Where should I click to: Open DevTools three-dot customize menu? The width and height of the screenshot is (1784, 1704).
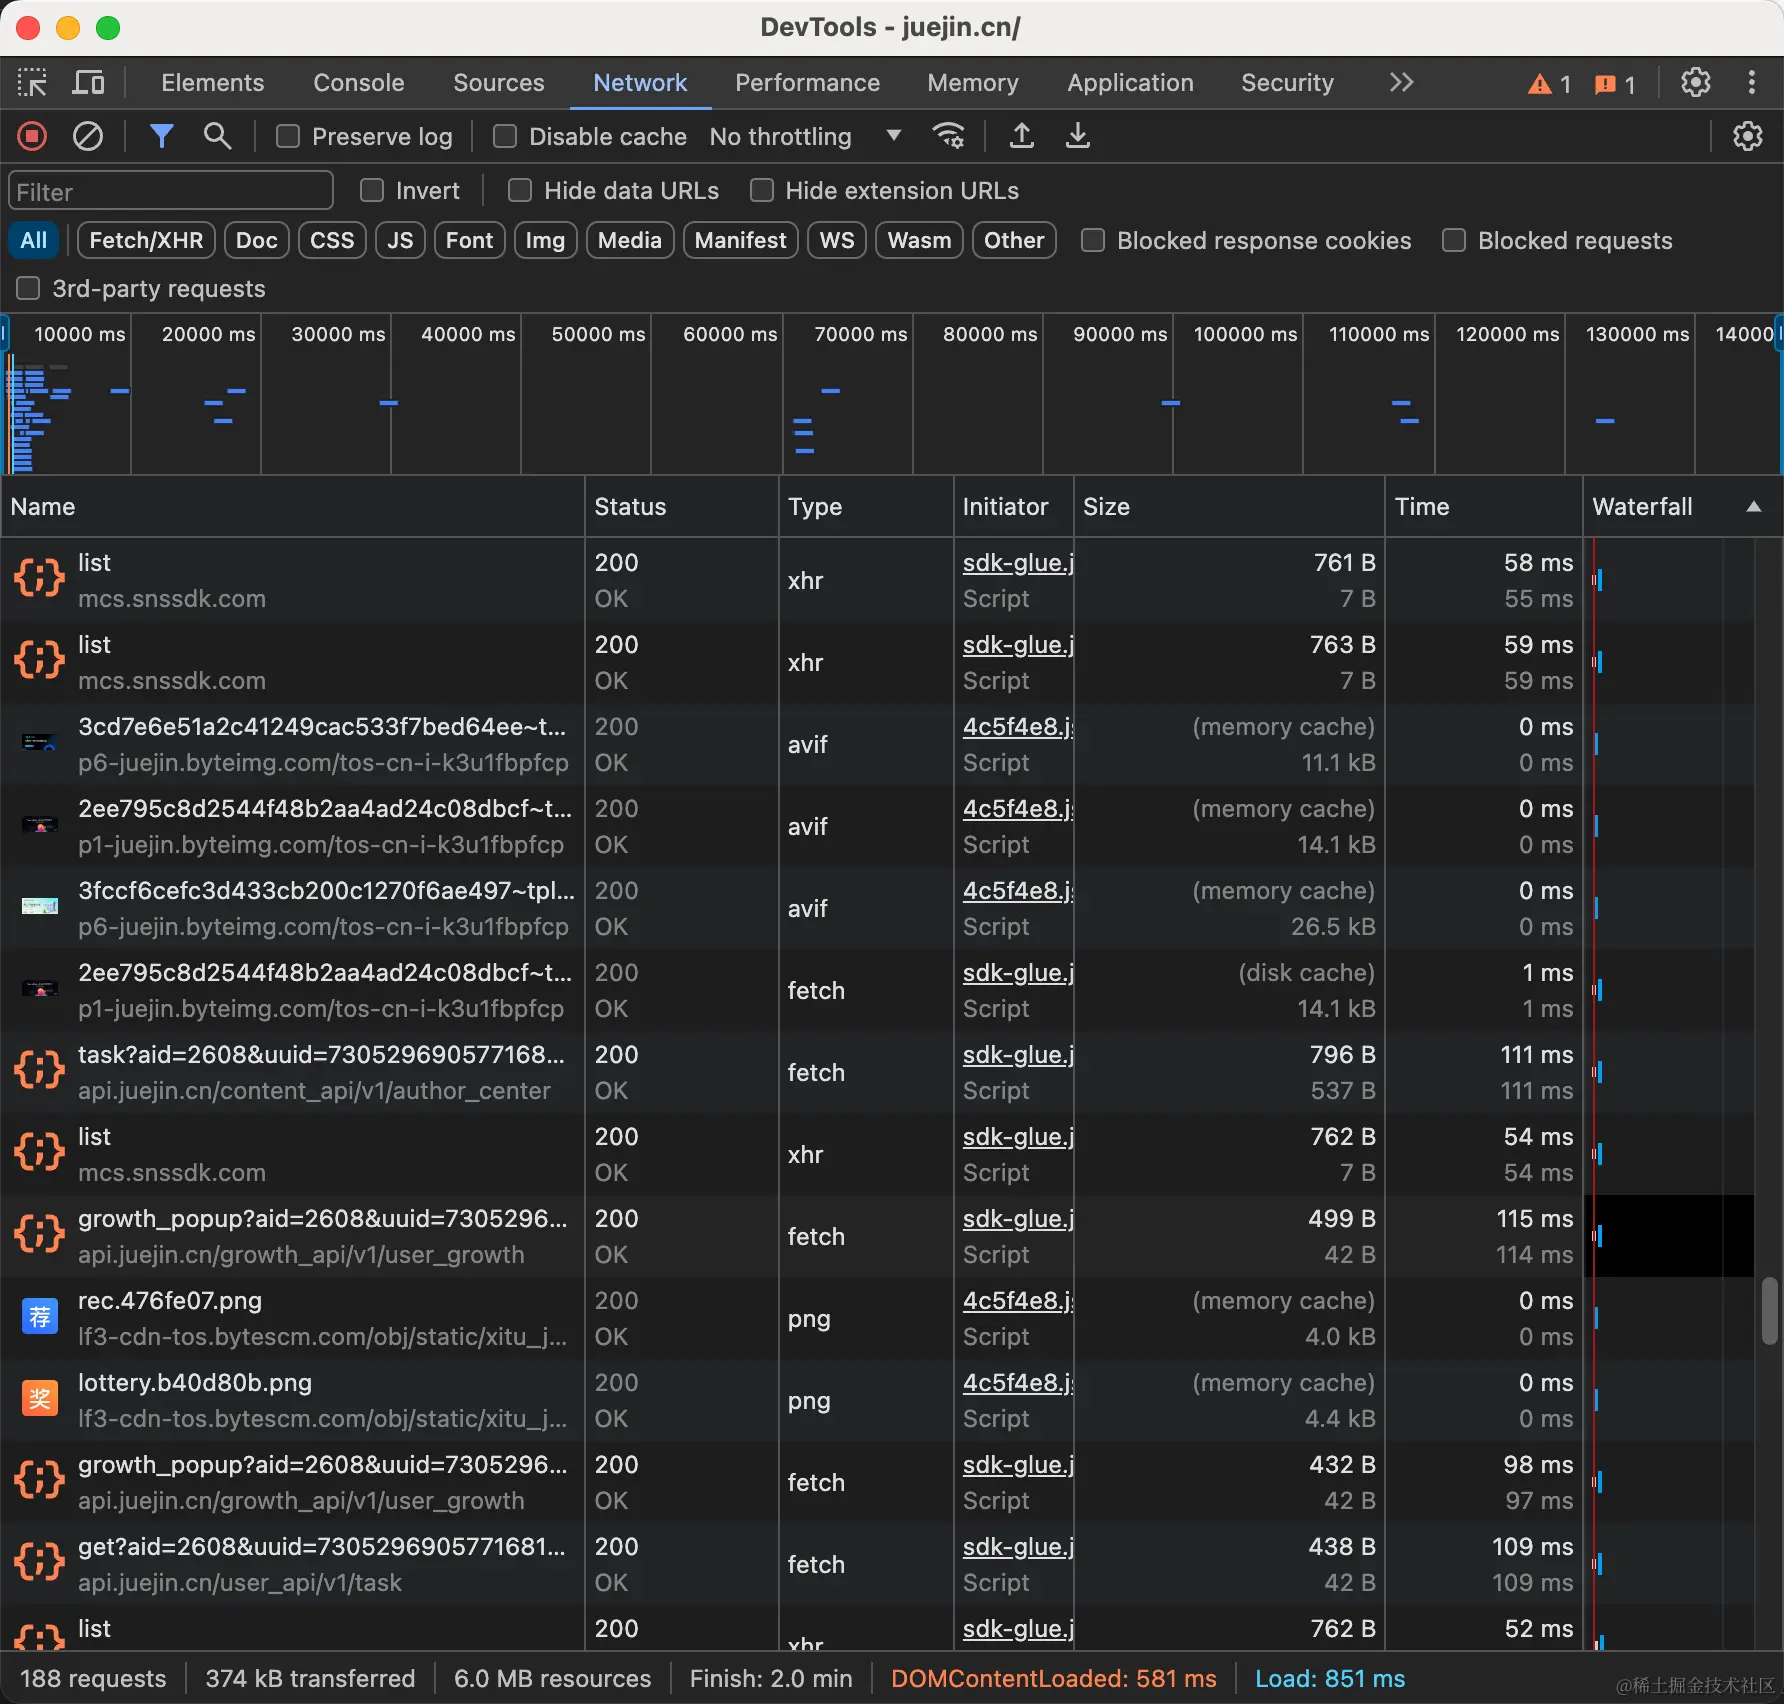click(x=1751, y=82)
